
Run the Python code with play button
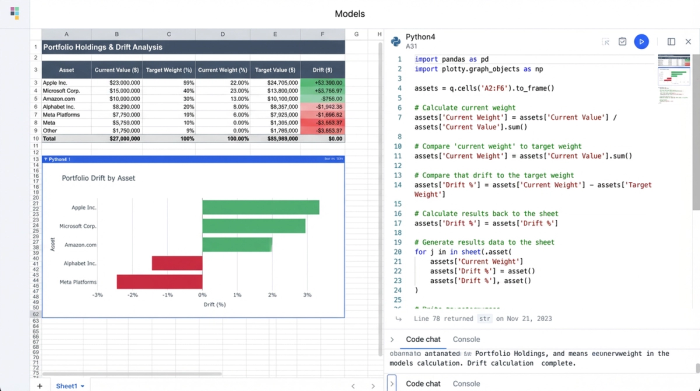pyautogui.click(x=642, y=42)
